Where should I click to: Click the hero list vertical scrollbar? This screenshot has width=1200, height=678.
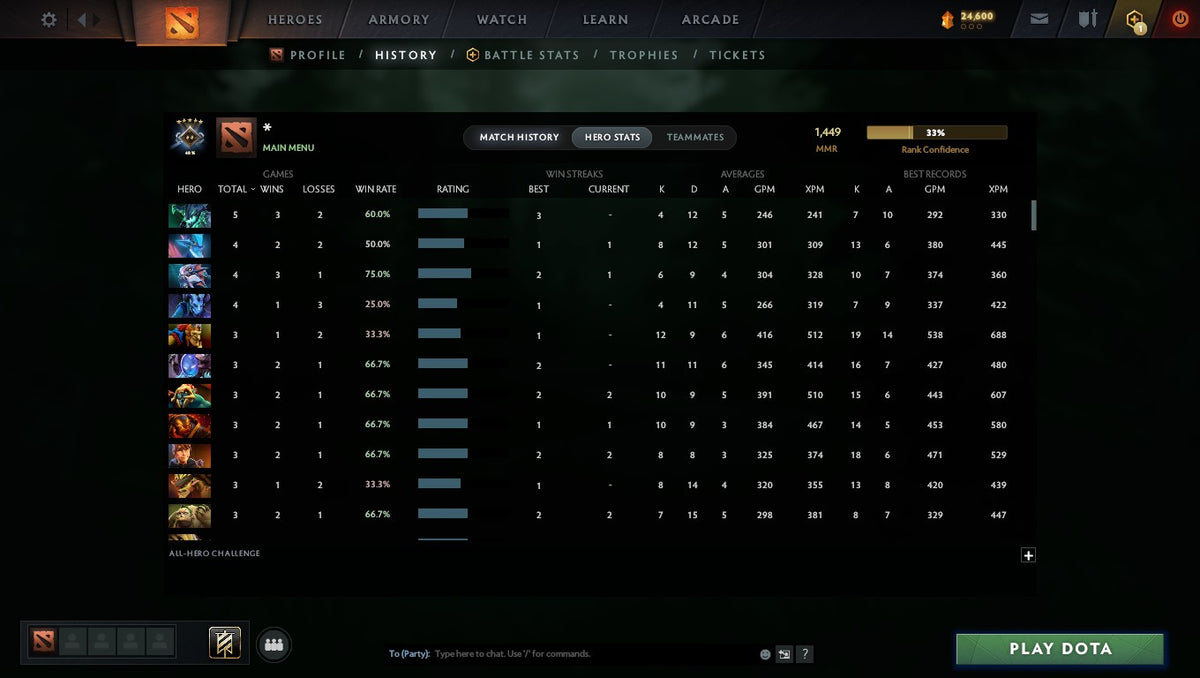[x=1034, y=215]
